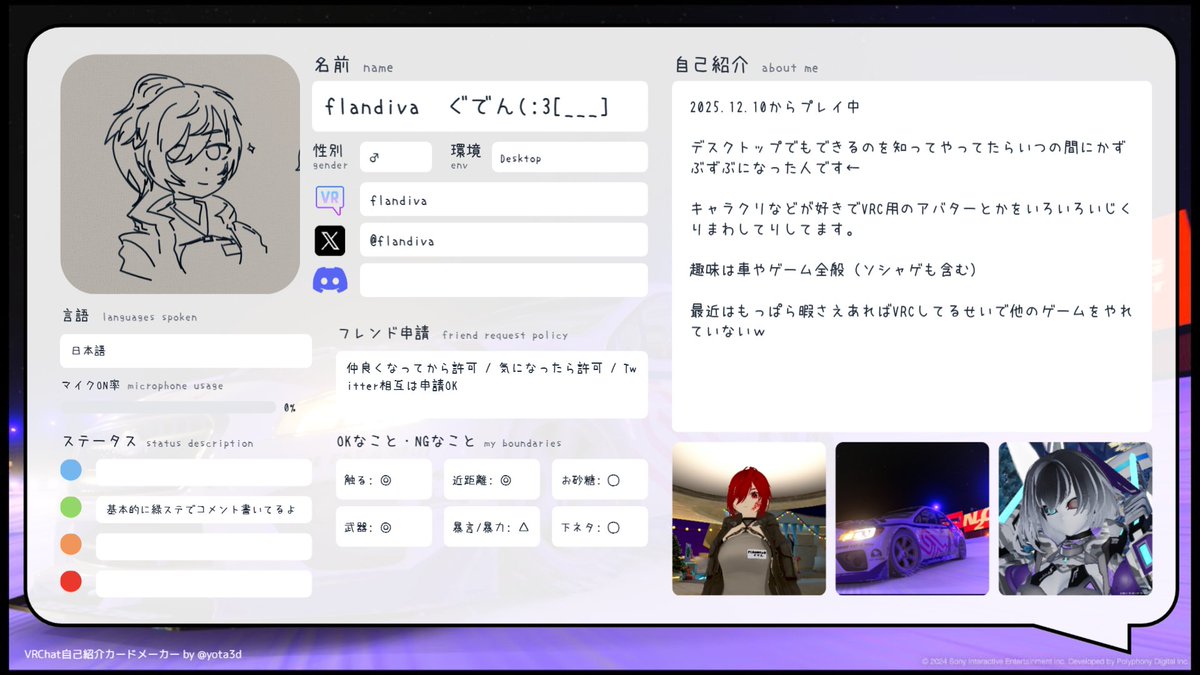
Task: Open the red-haired avatar photo
Action: [x=749, y=519]
